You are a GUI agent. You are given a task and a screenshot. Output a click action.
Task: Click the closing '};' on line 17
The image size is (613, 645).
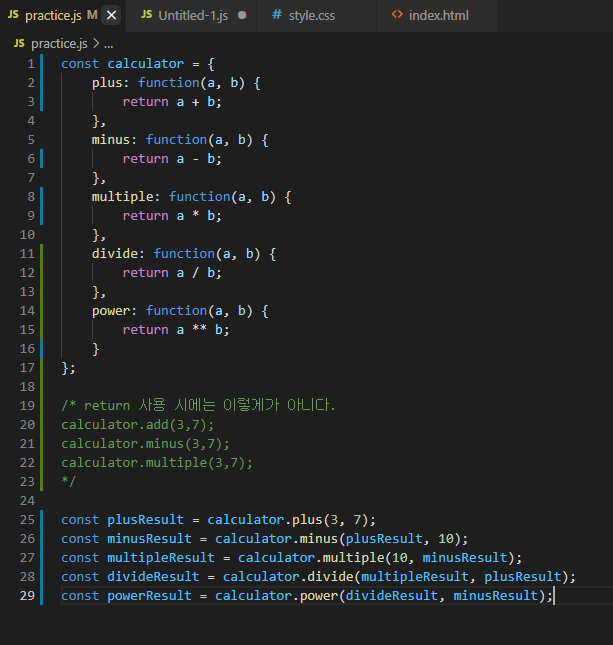point(68,368)
